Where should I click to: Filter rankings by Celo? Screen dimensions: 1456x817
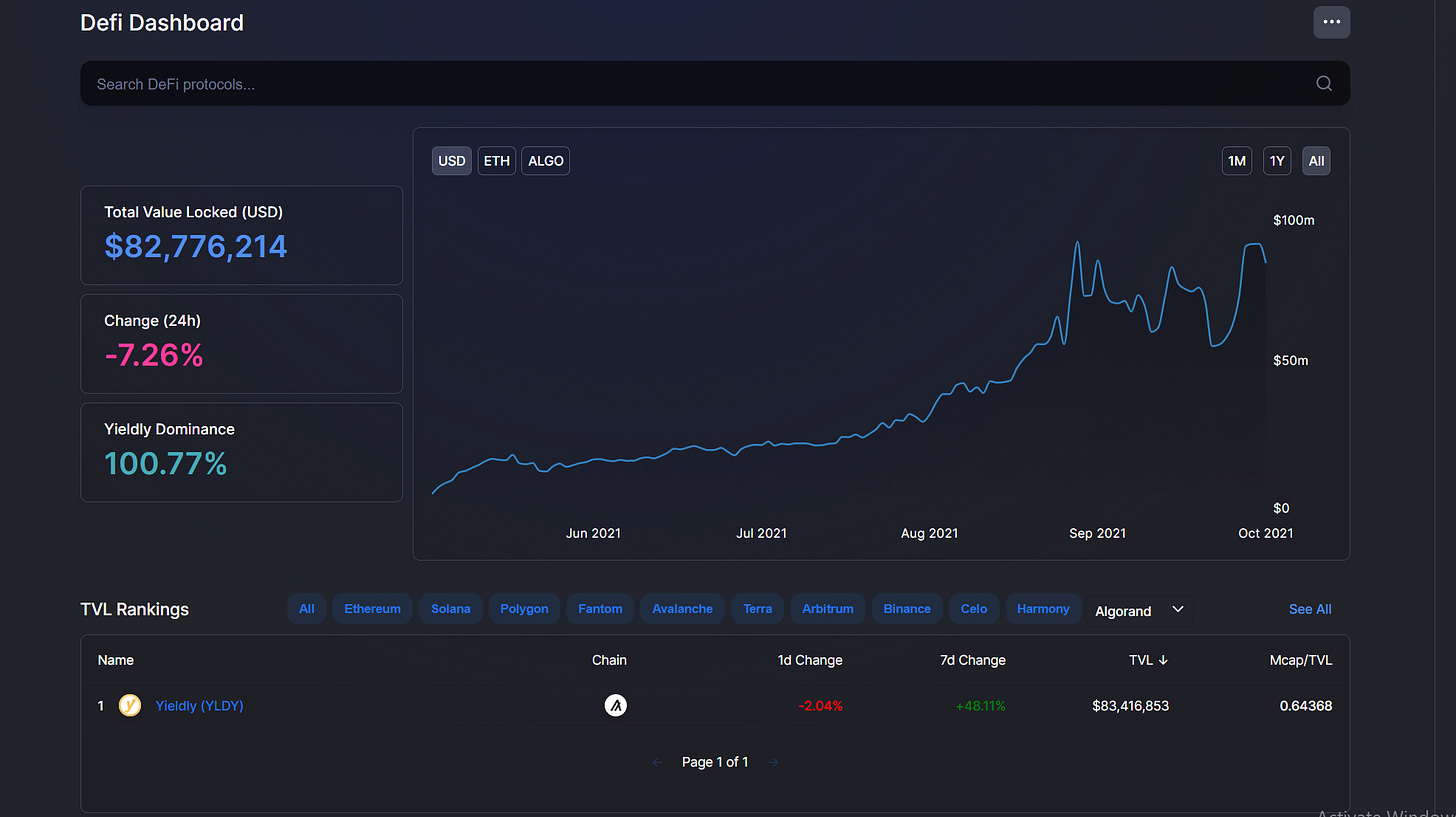[x=974, y=609]
